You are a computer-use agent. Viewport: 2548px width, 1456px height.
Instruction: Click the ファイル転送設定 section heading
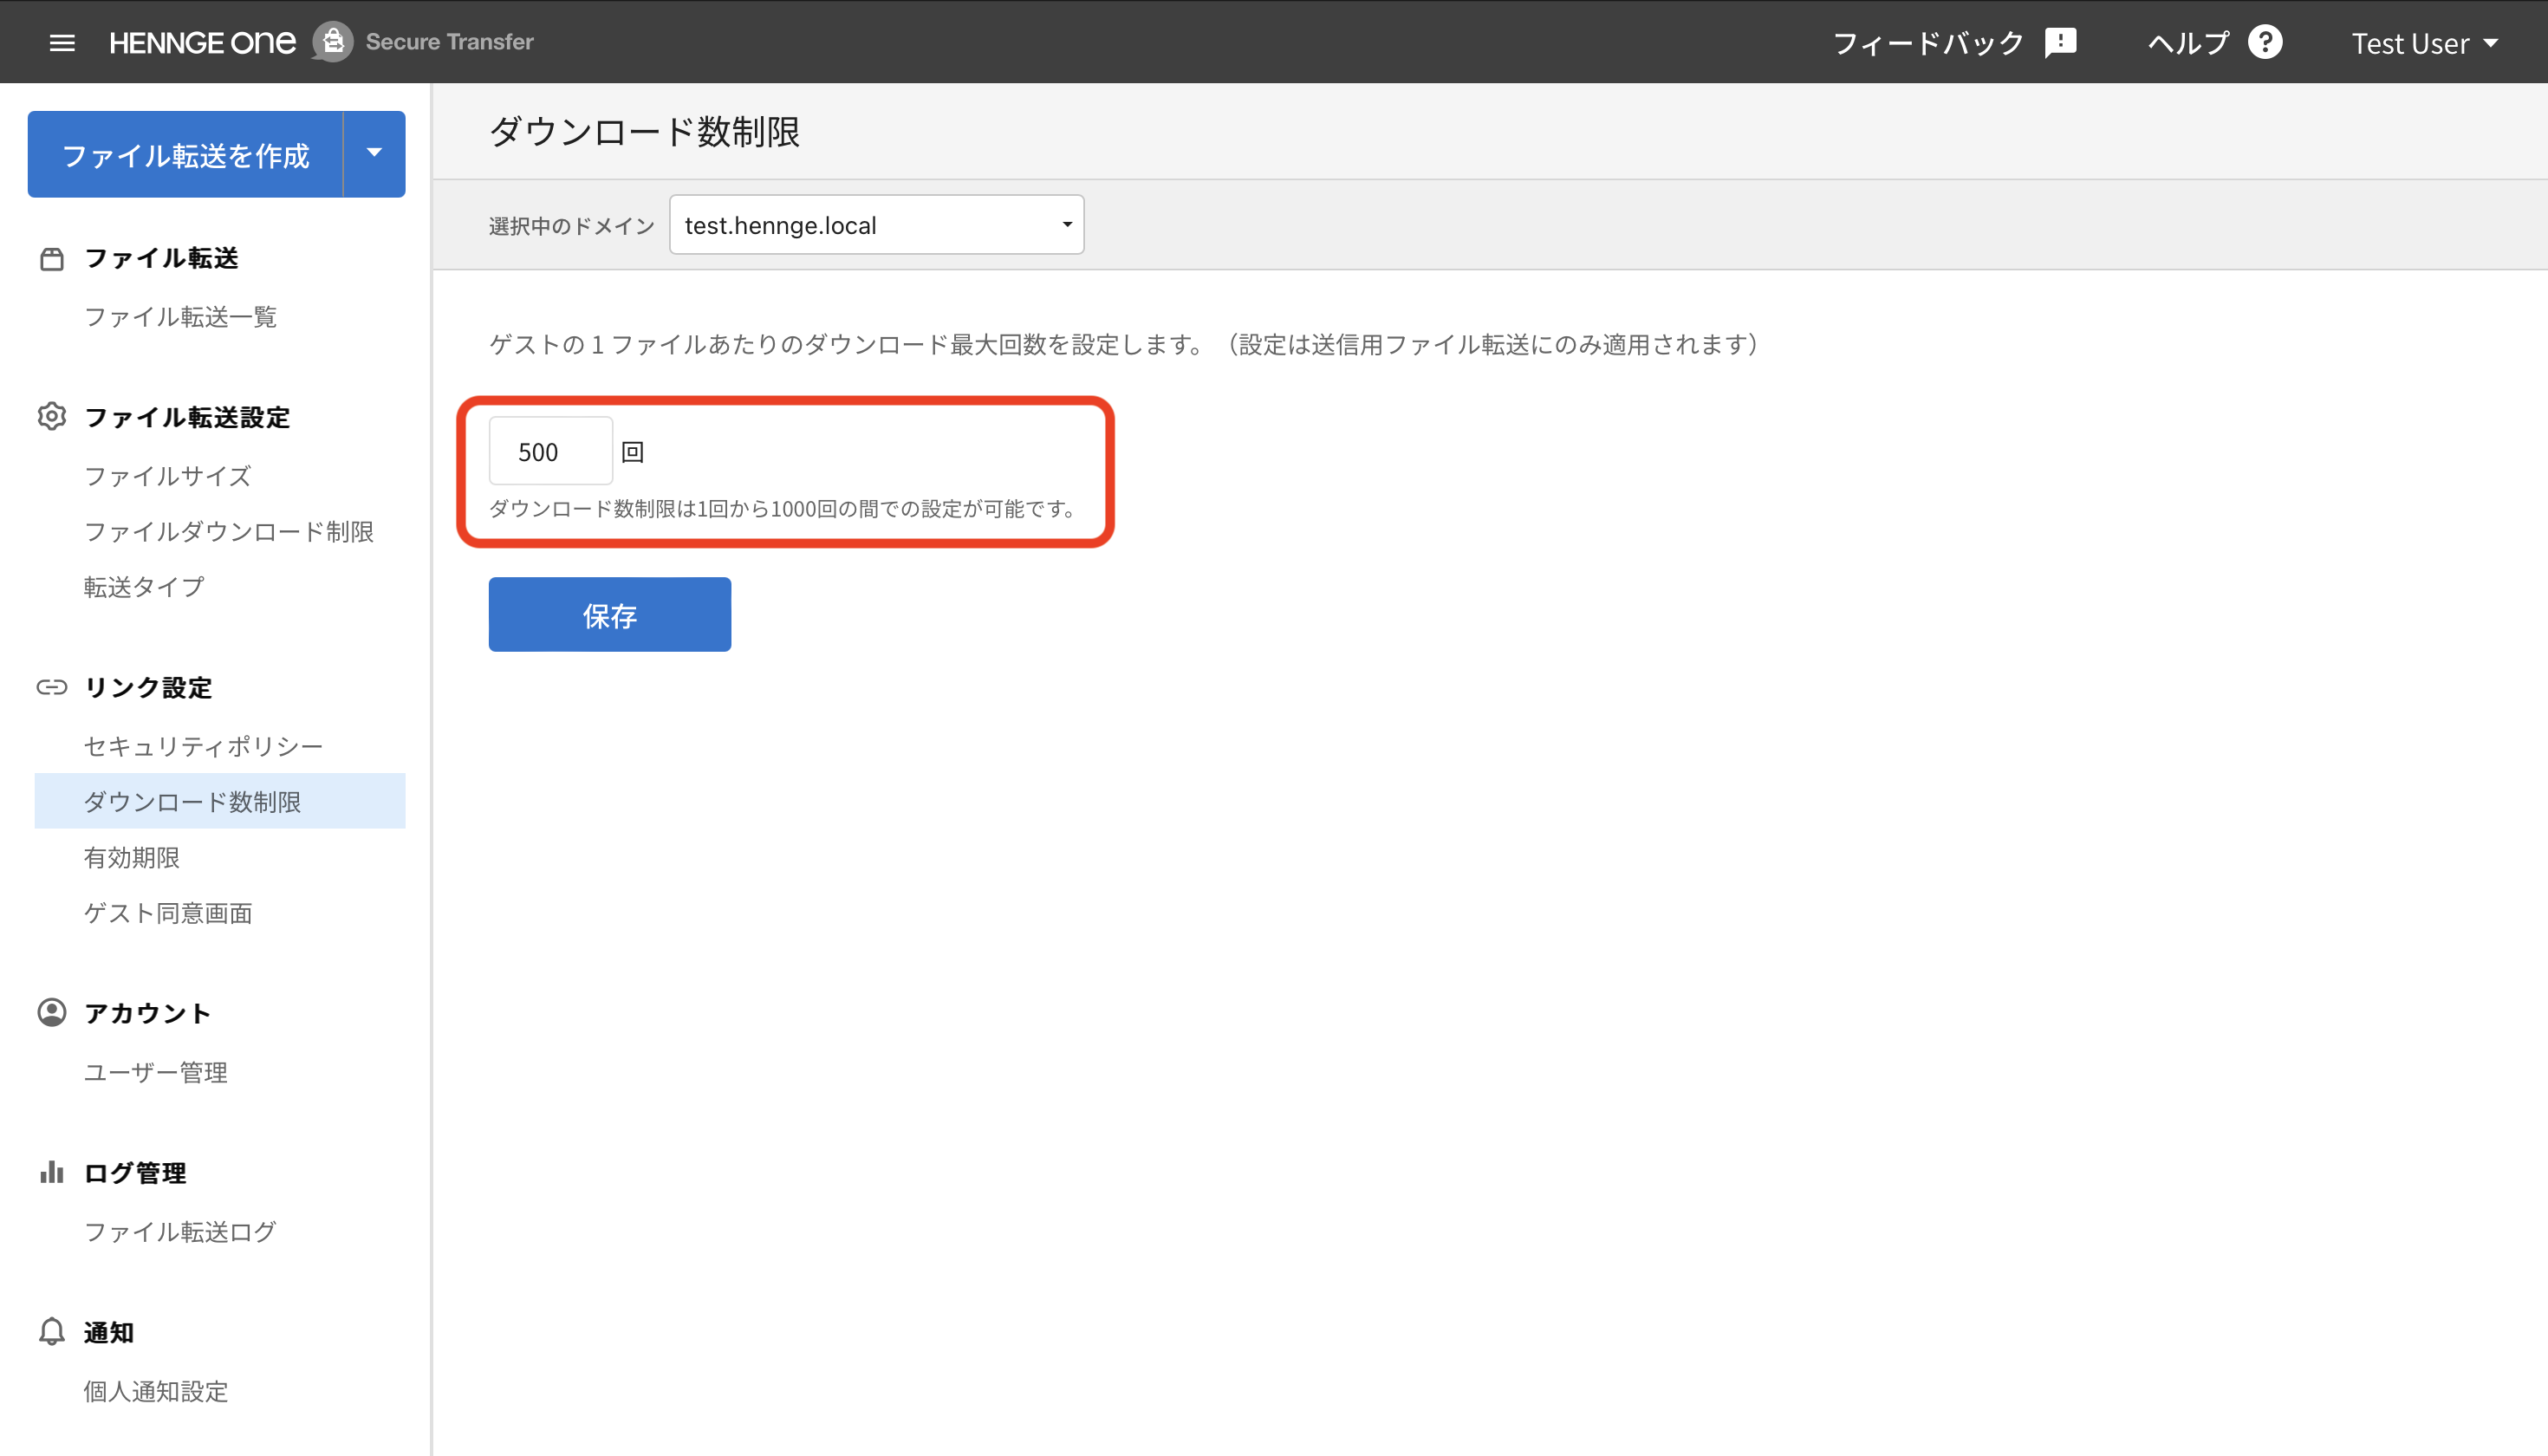tap(187, 417)
